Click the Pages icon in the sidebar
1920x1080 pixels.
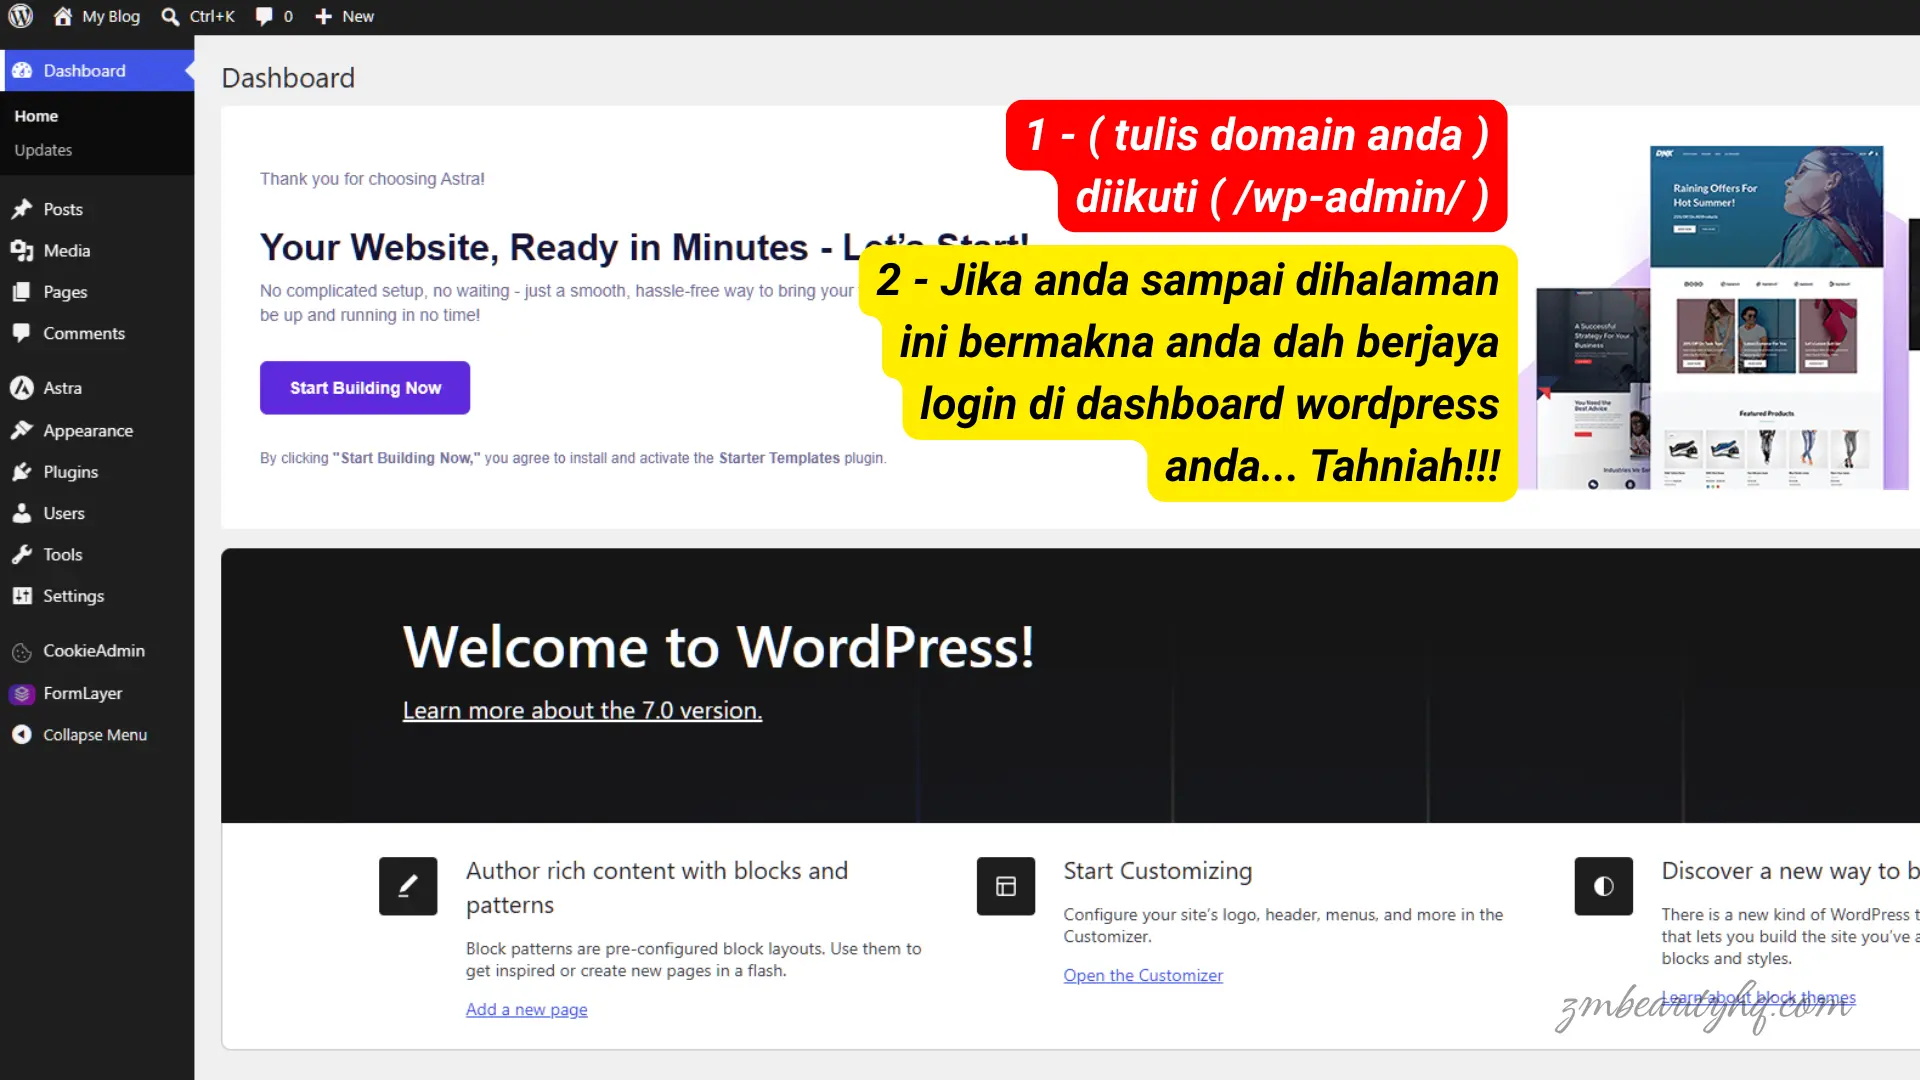[x=22, y=292]
